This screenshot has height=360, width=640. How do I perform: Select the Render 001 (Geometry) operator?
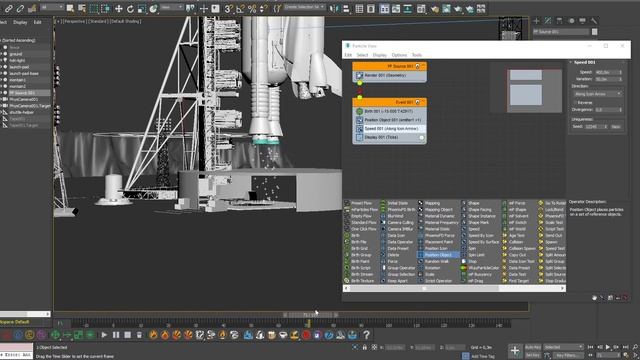coord(389,76)
